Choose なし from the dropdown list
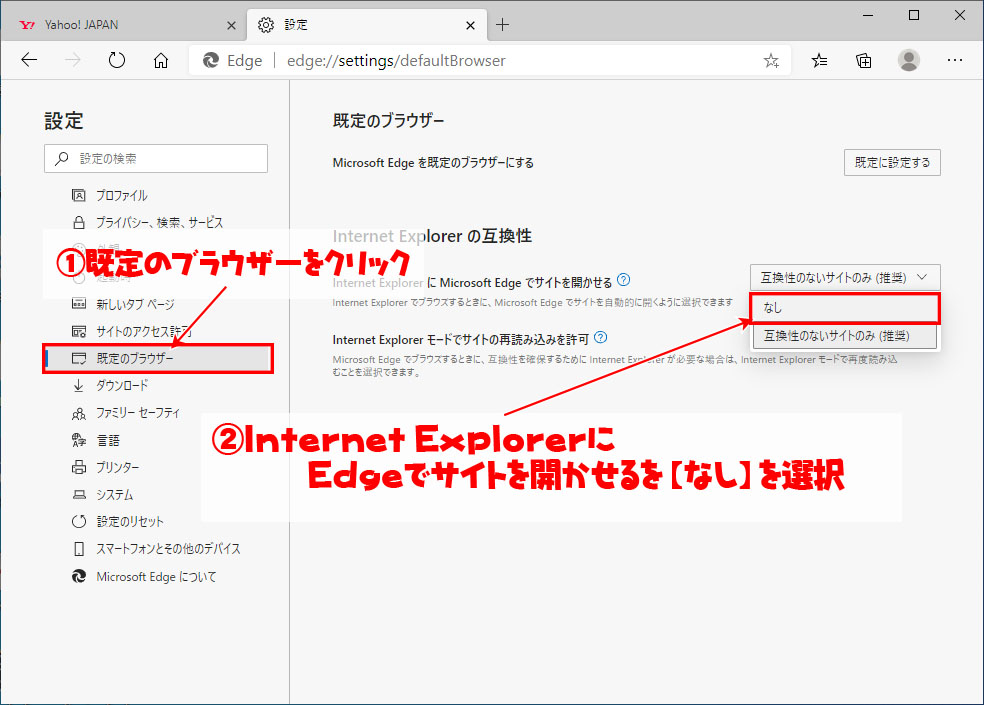The height and width of the screenshot is (705, 984). 845,308
